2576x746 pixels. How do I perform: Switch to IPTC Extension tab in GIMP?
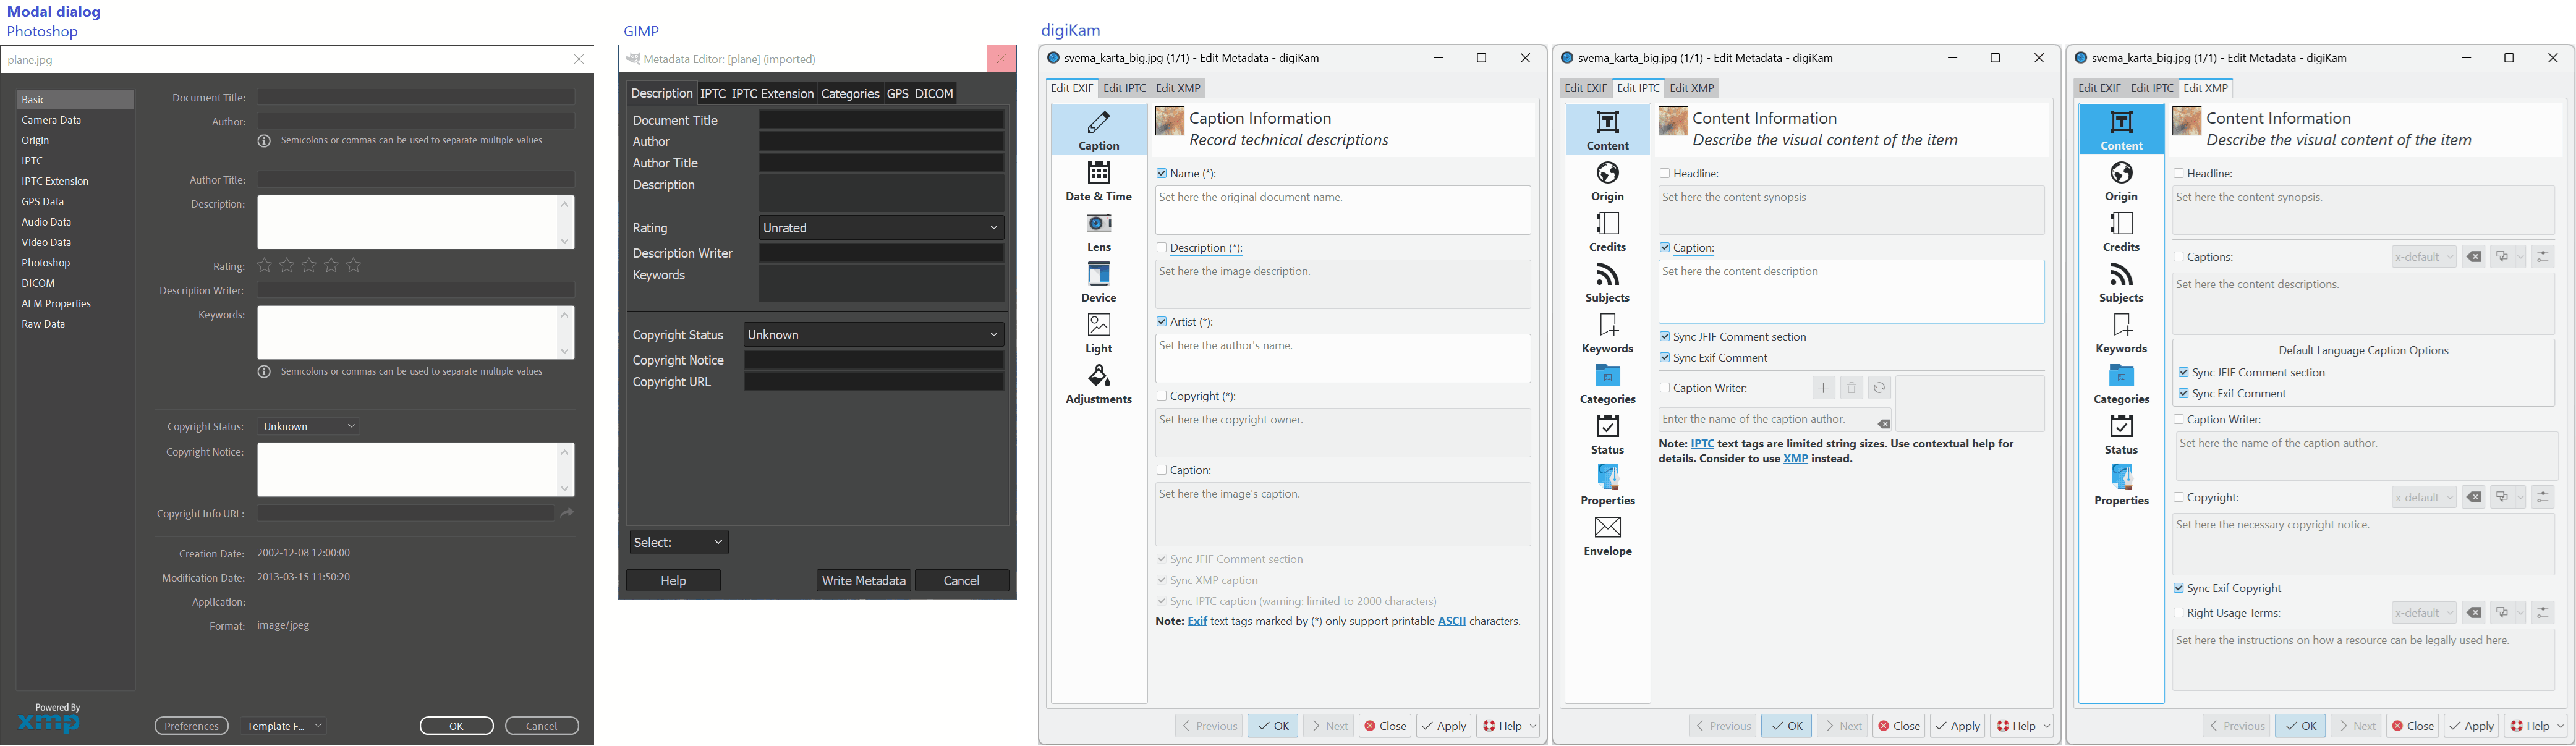pyautogui.click(x=772, y=94)
